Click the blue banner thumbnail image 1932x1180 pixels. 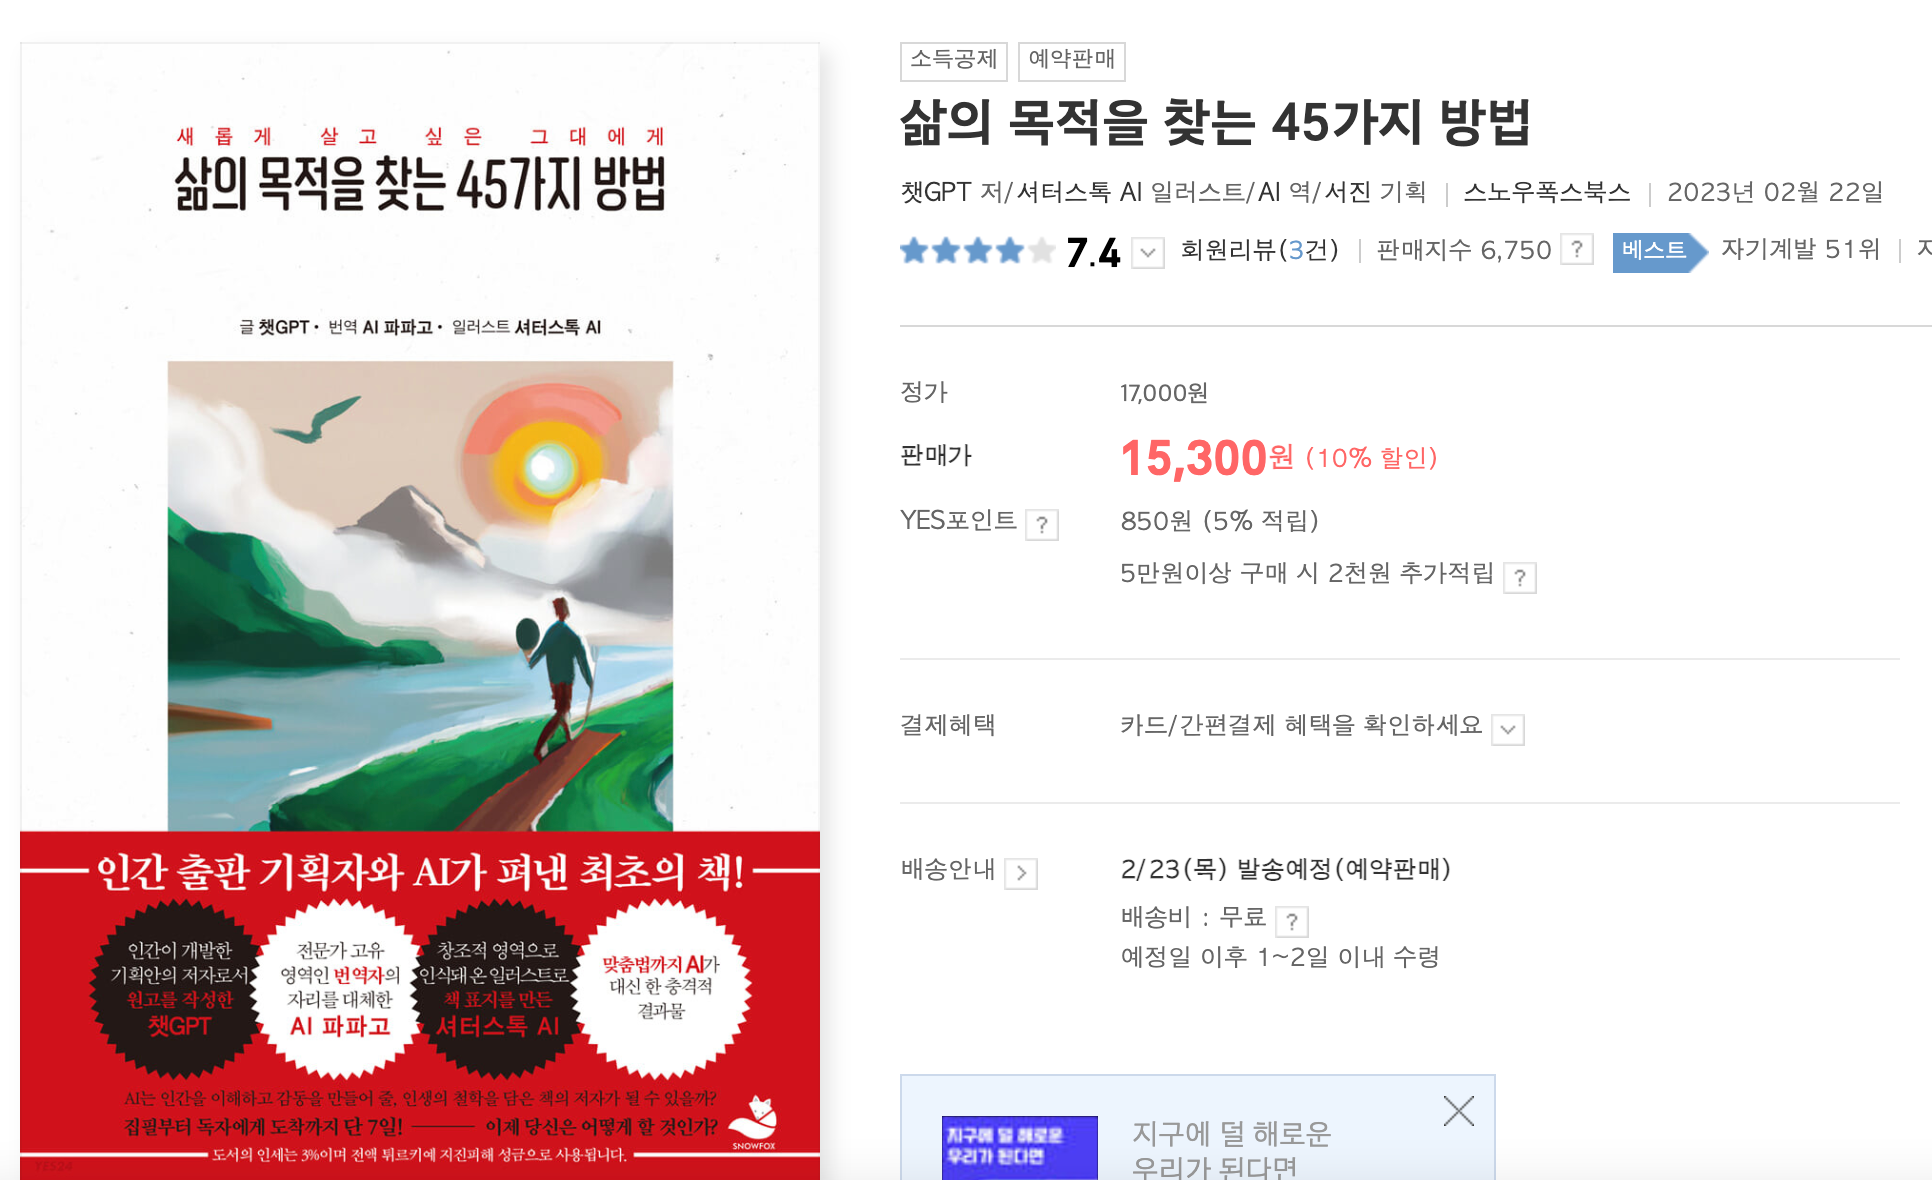[x=1019, y=1148]
